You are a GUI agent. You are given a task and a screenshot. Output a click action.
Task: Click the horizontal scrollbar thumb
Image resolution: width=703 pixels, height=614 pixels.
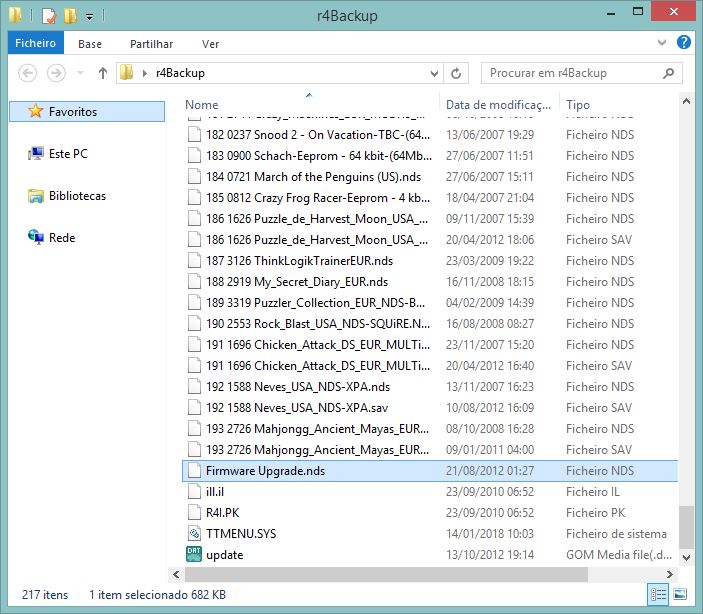386,575
